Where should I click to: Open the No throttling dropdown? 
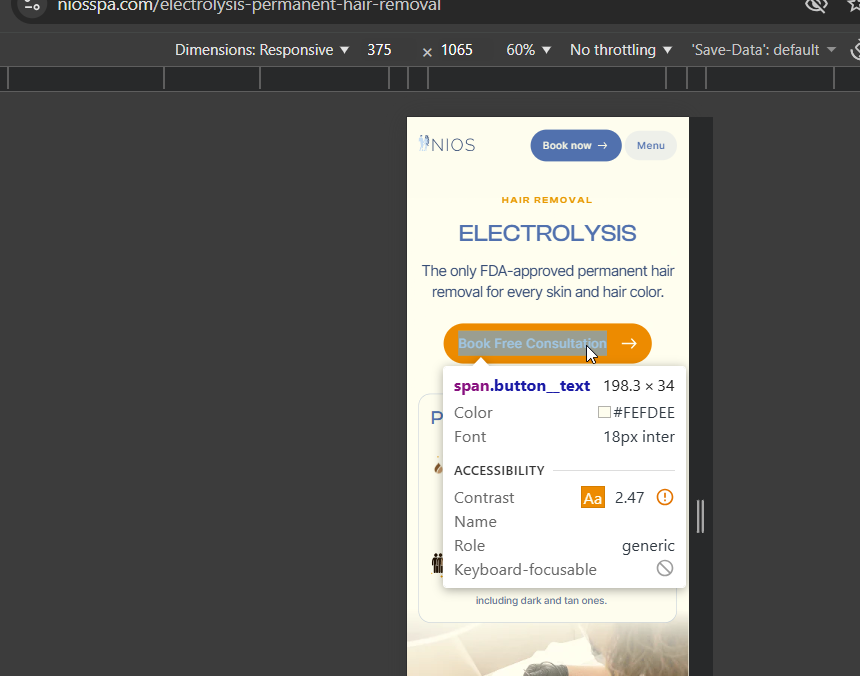point(621,50)
